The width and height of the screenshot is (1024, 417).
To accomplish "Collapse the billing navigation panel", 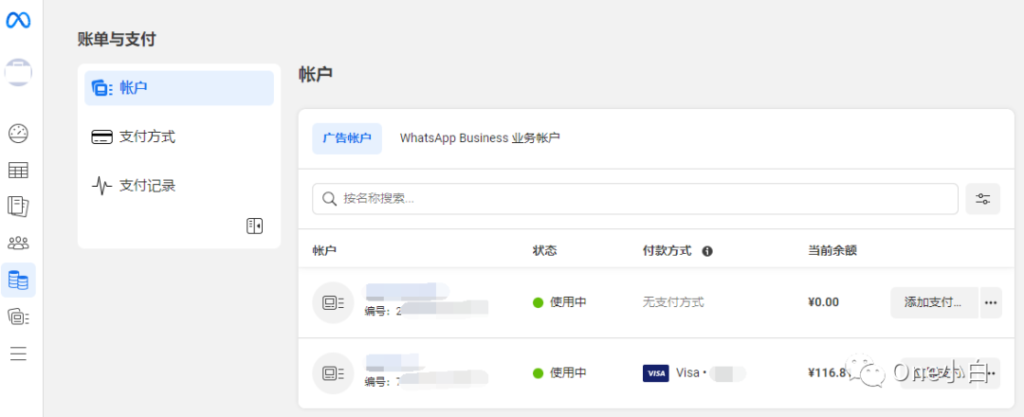I will coord(255,226).
